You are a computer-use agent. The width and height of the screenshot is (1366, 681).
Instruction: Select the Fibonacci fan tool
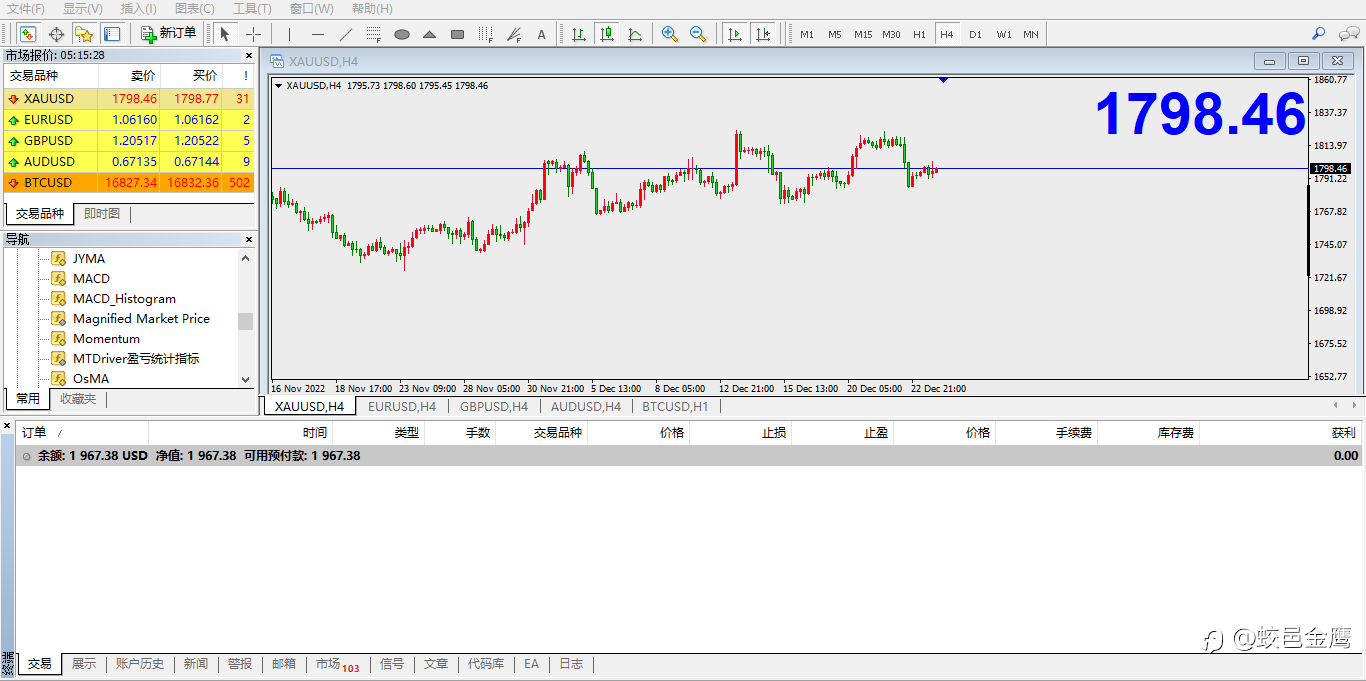click(x=514, y=34)
